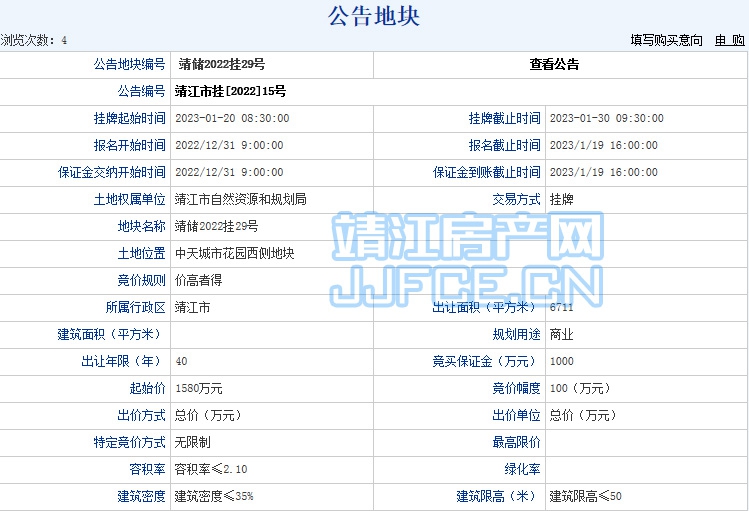The image size is (749, 511).
Task: Click the 规划用途 label
Action: (516, 334)
